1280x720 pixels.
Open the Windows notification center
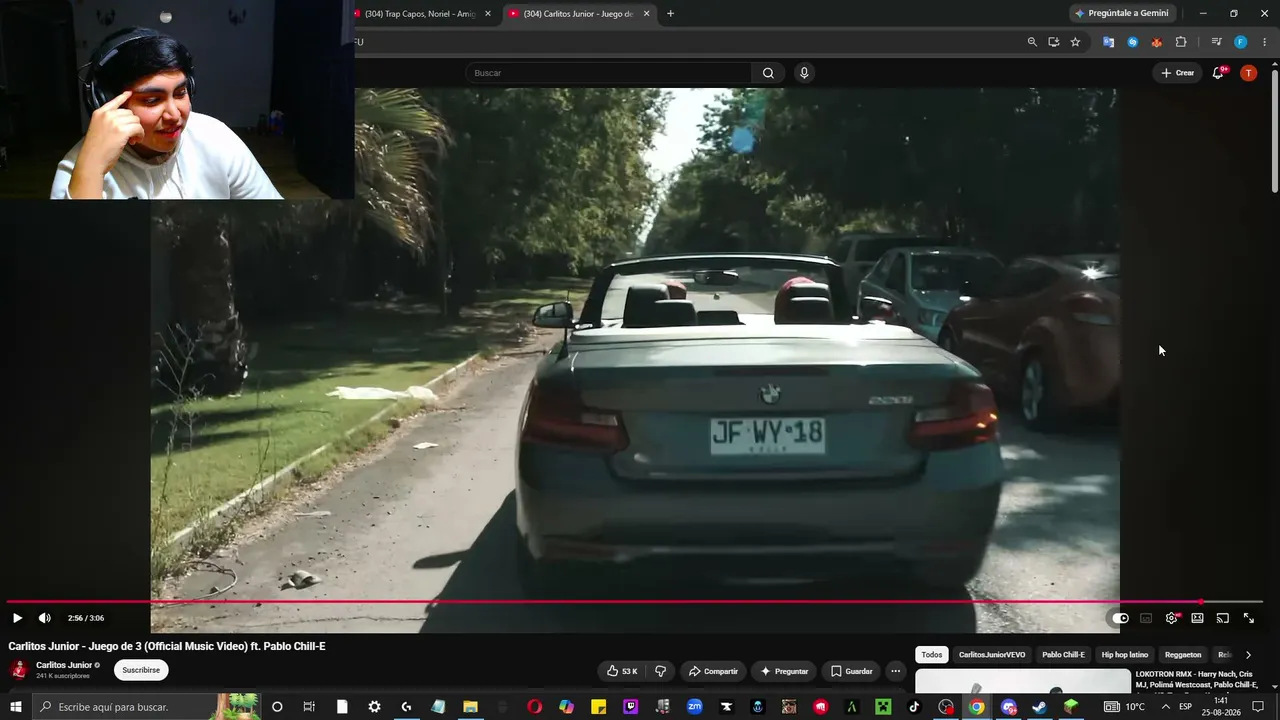point(1258,707)
